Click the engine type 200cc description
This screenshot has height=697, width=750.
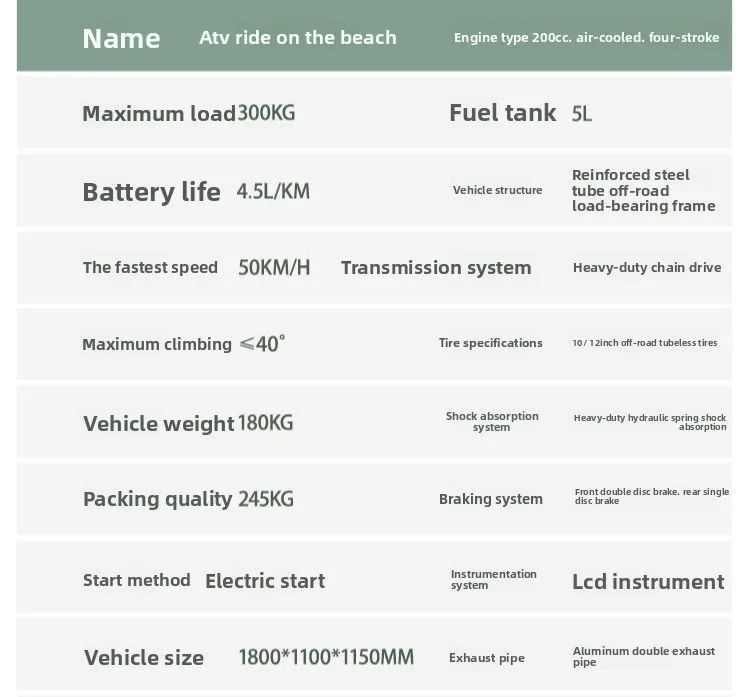pyautogui.click(x=586, y=37)
